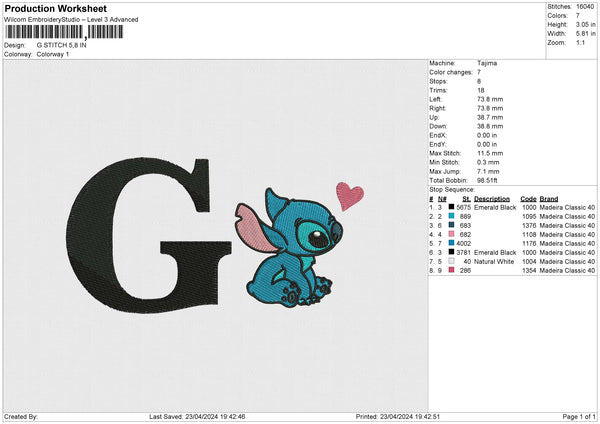The height and width of the screenshot is (424, 600).
Task: Click the 'Code' column header
Action: pos(528,199)
